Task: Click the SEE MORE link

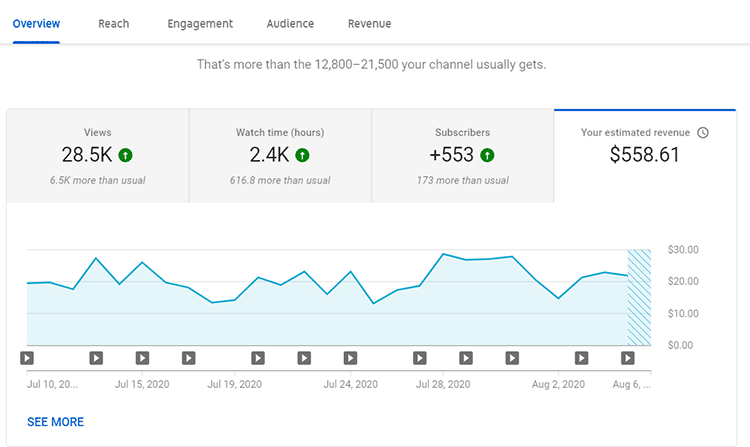Action: 56,422
